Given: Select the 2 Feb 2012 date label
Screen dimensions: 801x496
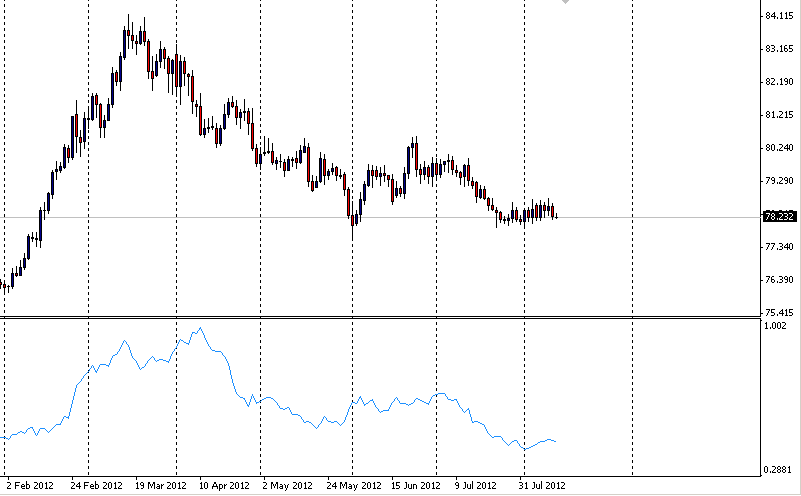Looking at the screenshot, I should click(30, 485).
